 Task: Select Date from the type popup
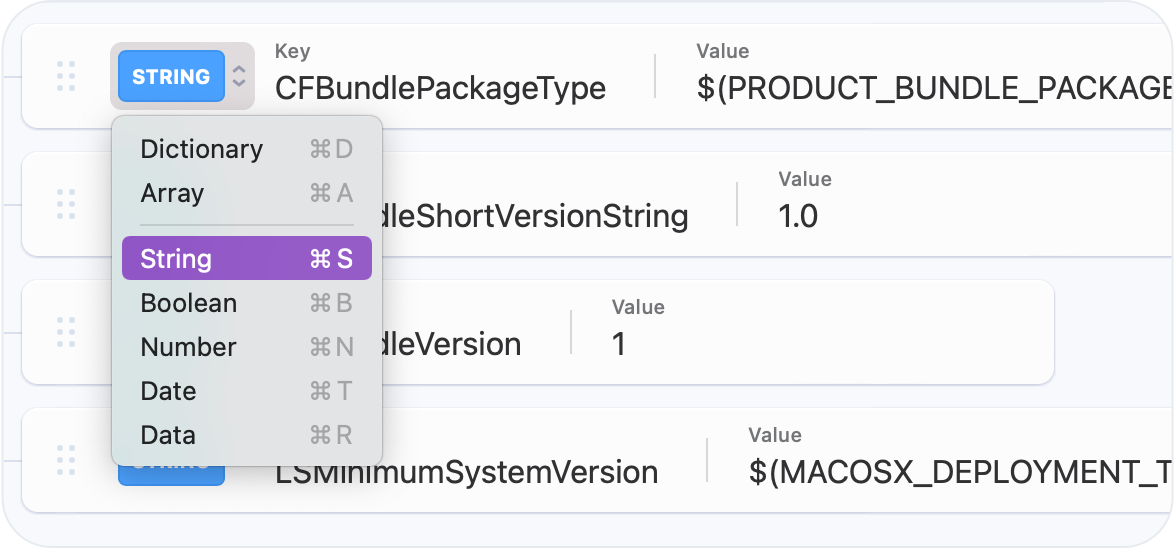pos(168,391)
